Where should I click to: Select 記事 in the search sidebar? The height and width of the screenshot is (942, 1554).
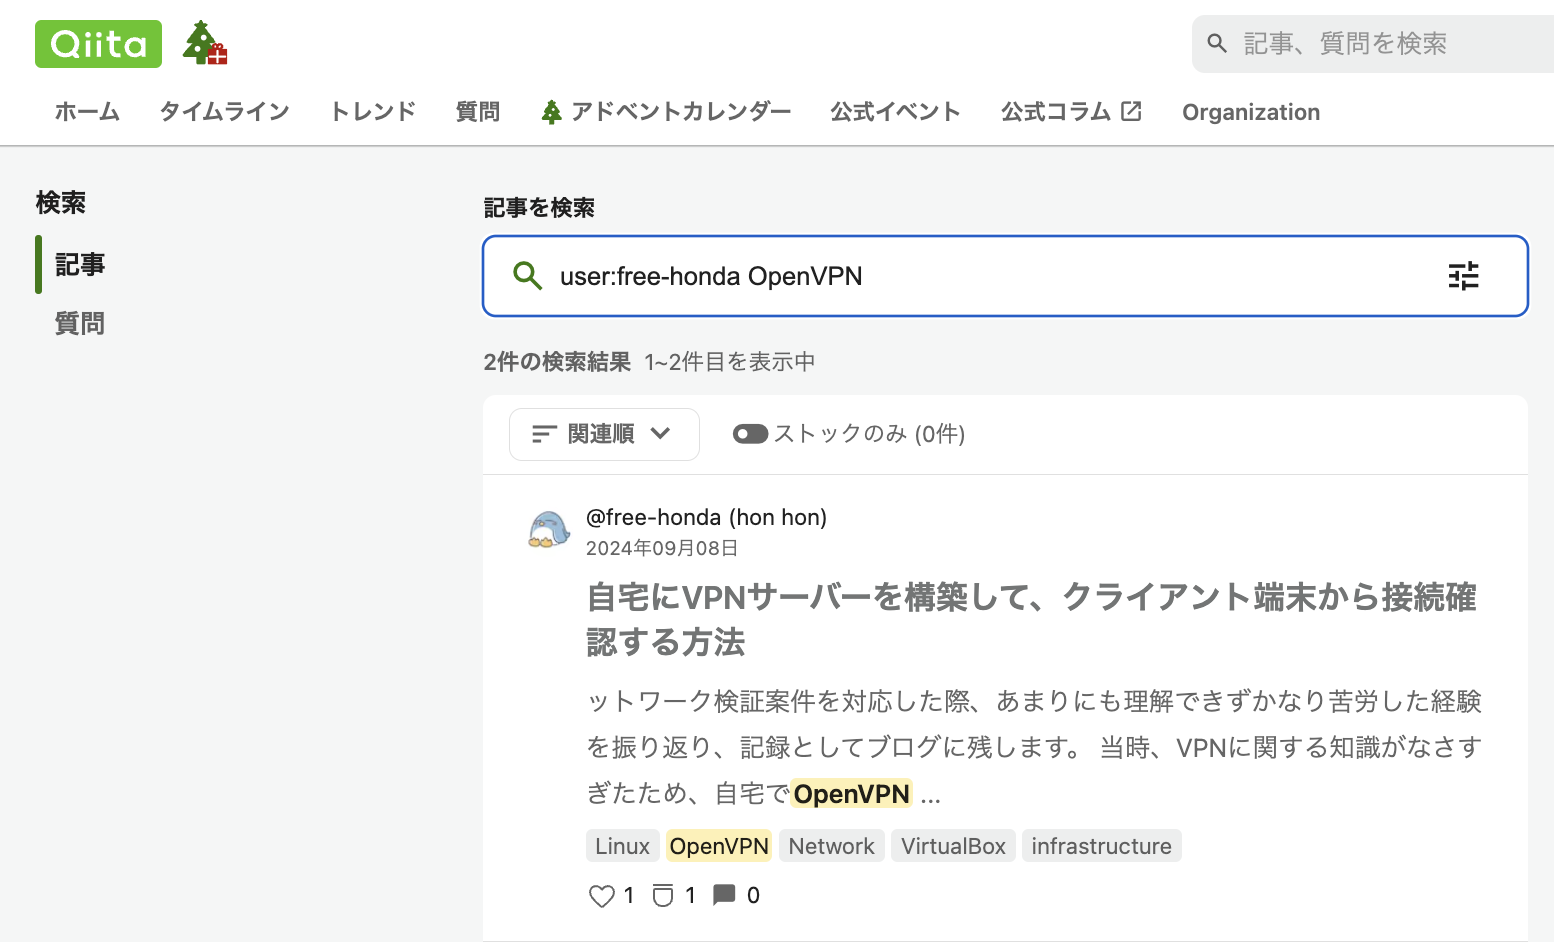[79, 264]
